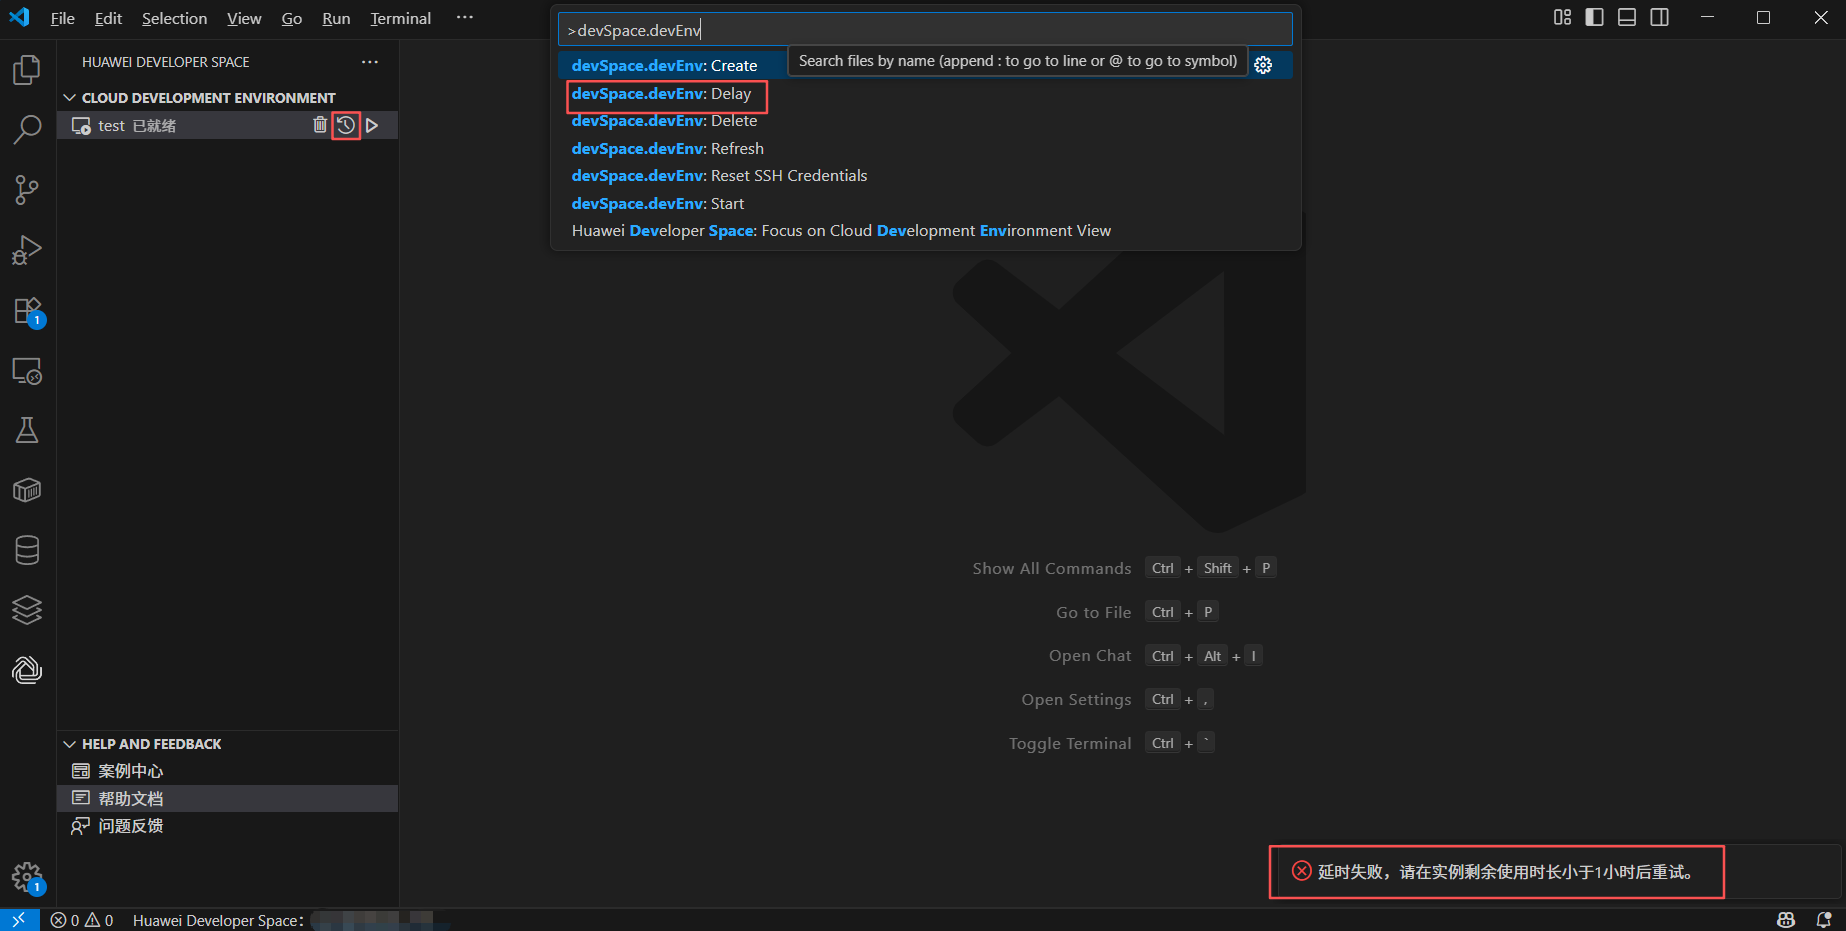The image size is (1846, 931).
Task: Open the File menu
Action: coord(62,18)
